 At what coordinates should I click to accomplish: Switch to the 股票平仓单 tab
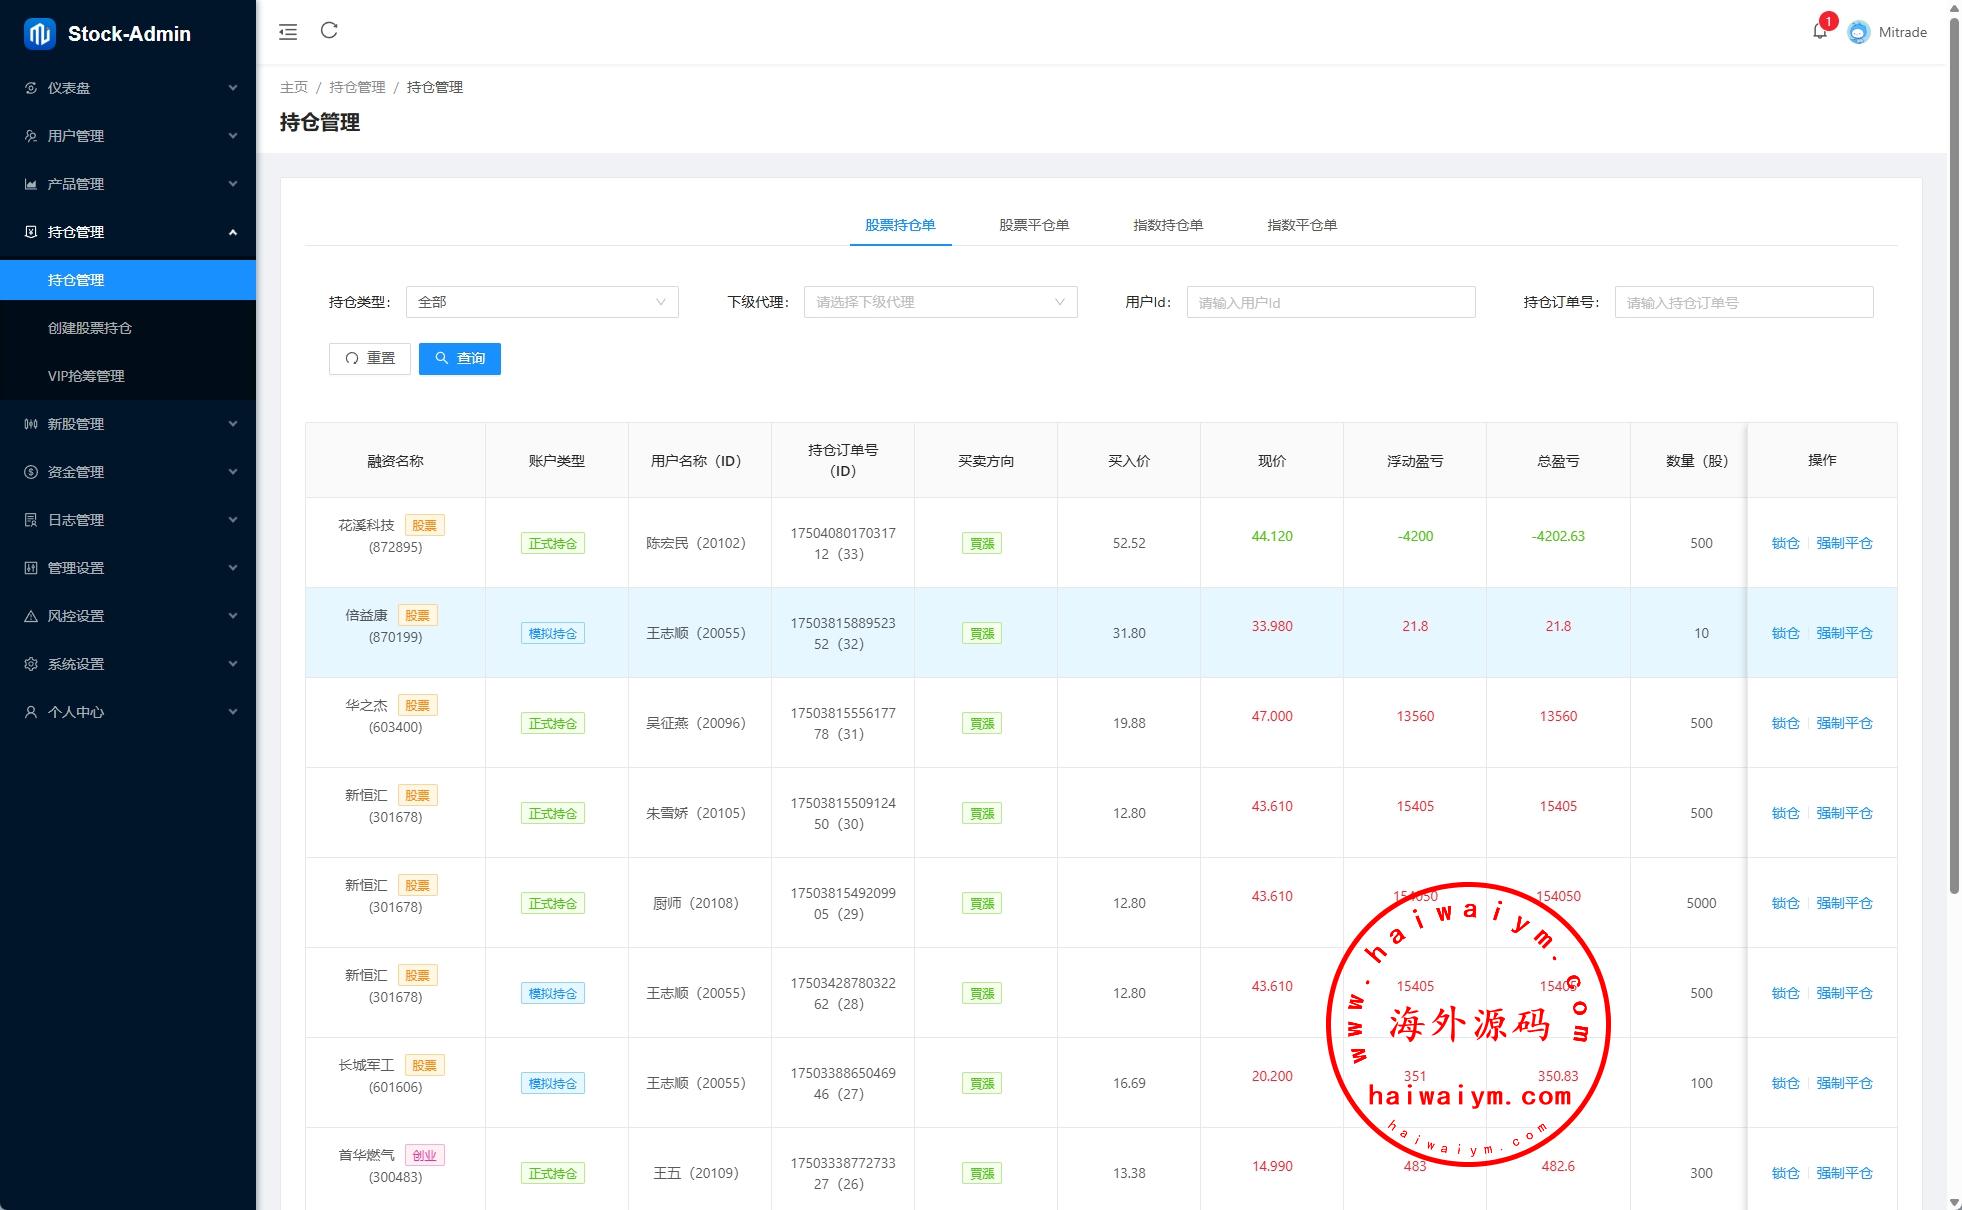[1033, 225]
